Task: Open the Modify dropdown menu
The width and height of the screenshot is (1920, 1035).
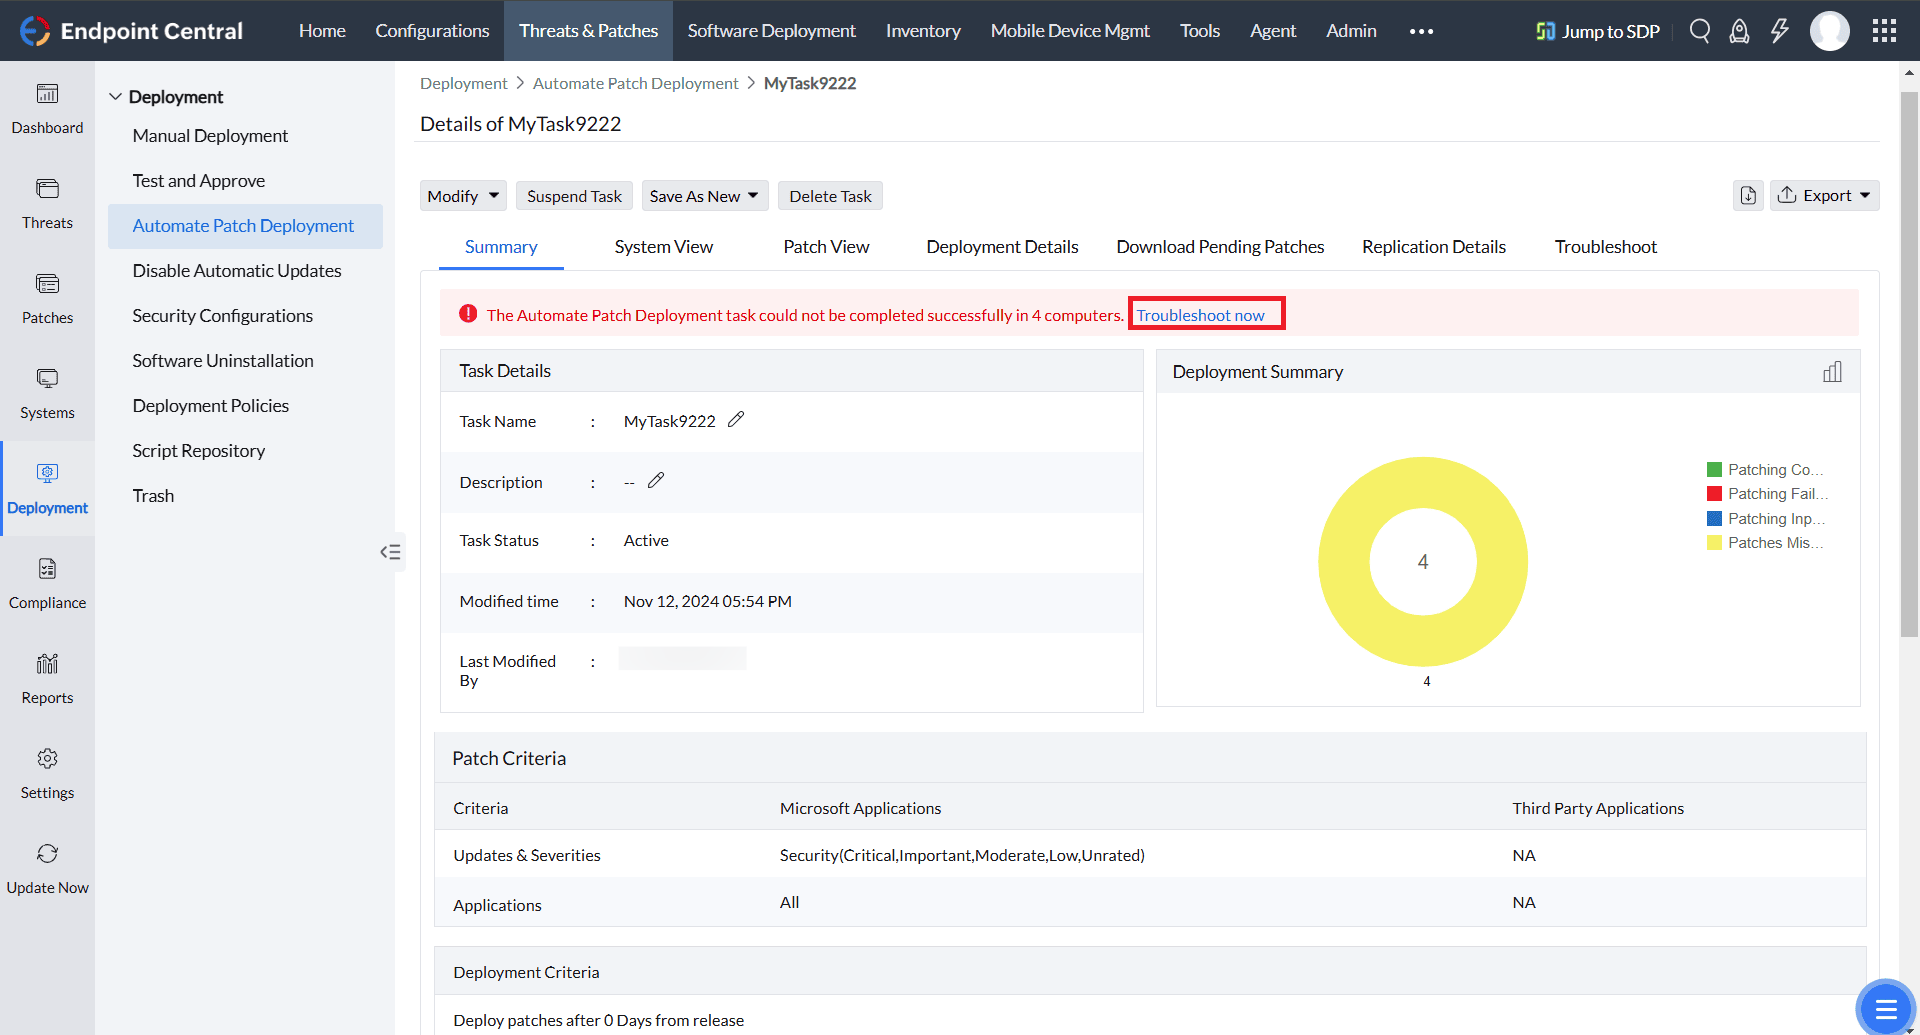Action: [463, 196]
